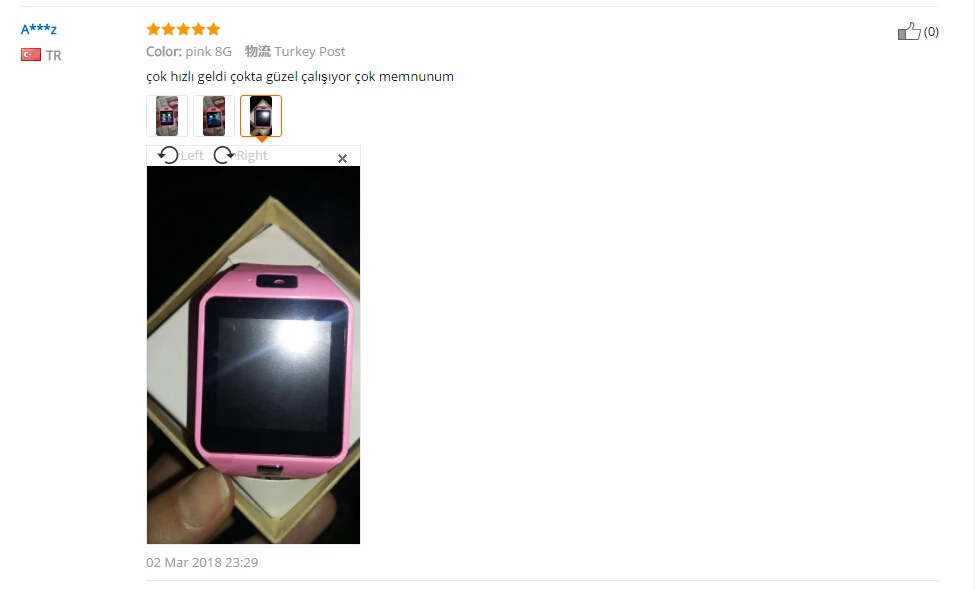Viewport: 975px width, 590px height.
Task: Open the second review photo thumbnail
Action: (214, 116)
